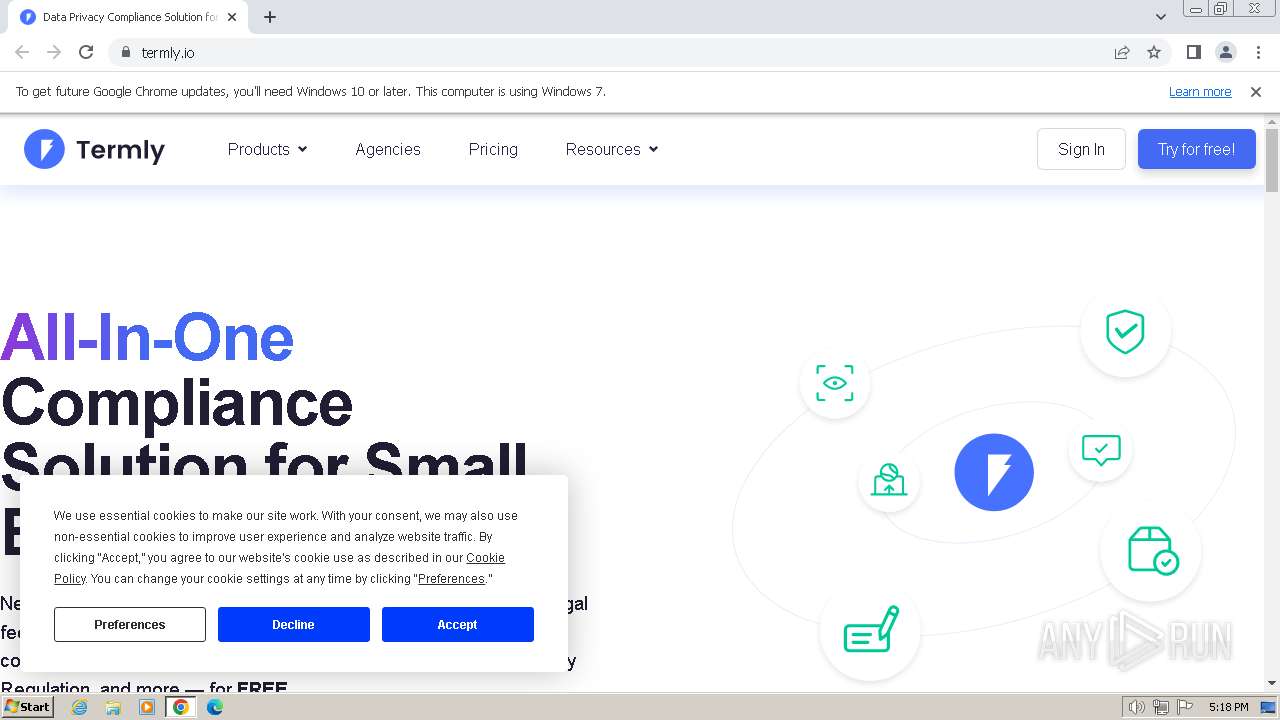Open the Agencies page
Image resolution: width=1280 pixels, height=720 pixels.
point(388,149)
